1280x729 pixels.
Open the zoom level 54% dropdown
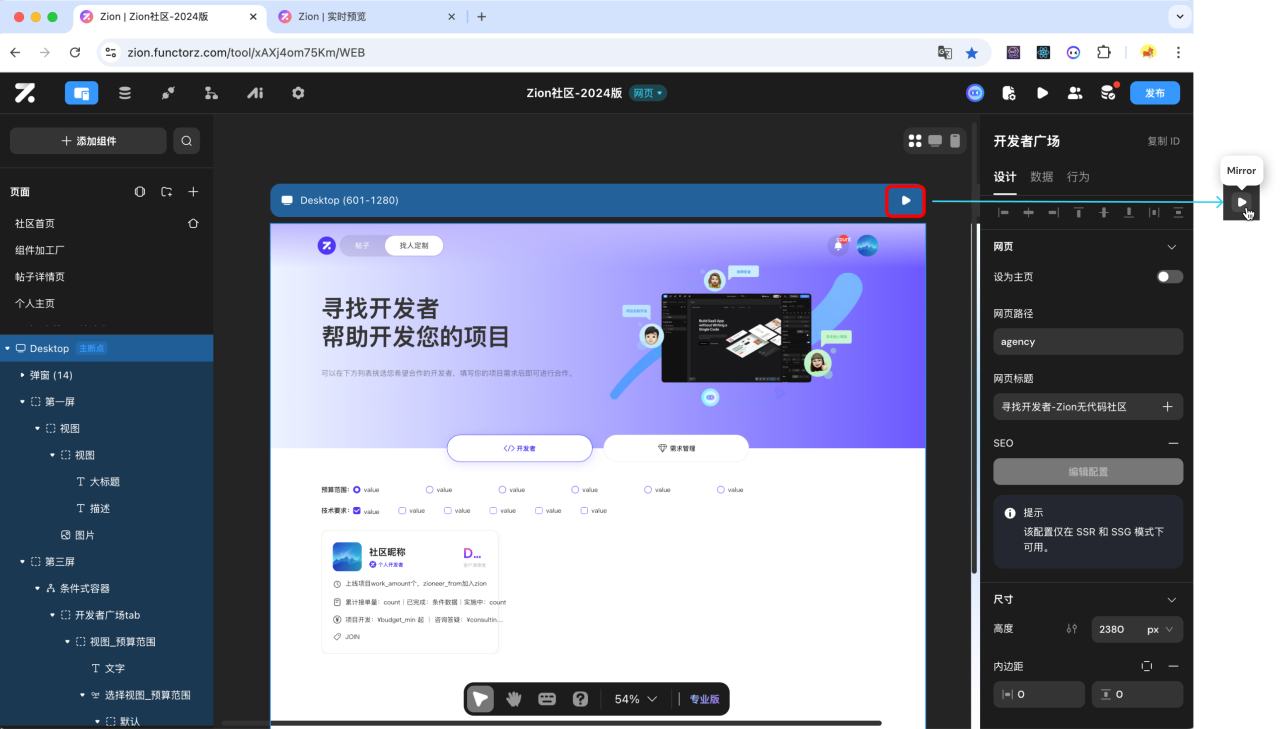[x=634, y=698]
